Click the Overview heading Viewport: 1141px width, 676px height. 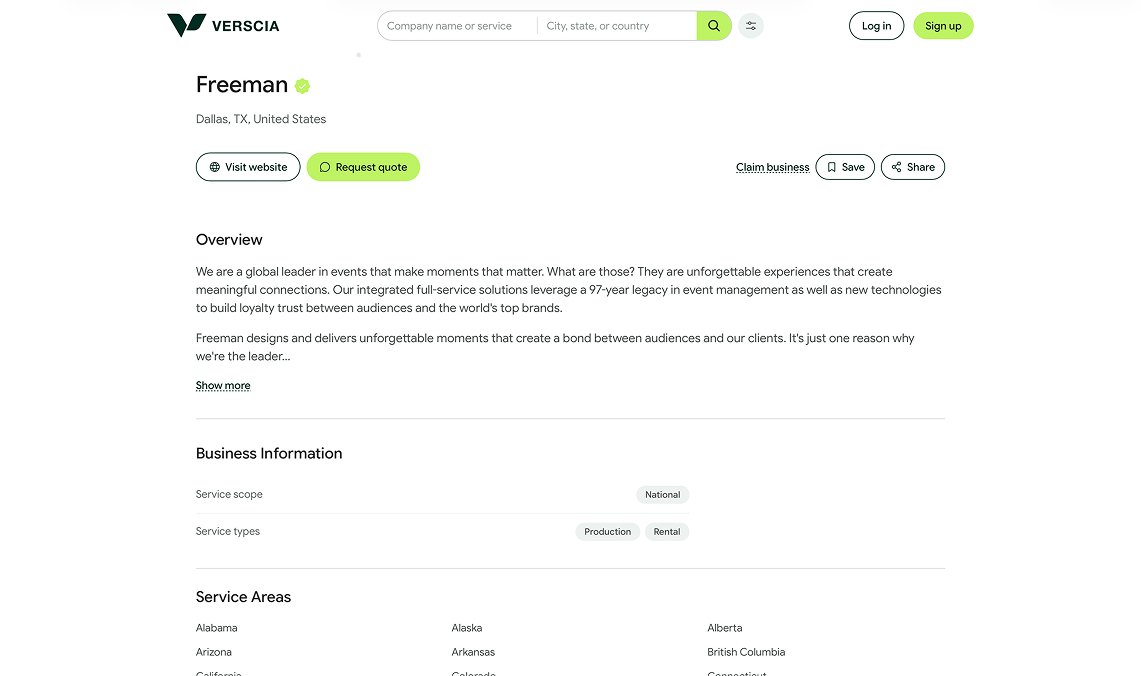pos(229,239)
